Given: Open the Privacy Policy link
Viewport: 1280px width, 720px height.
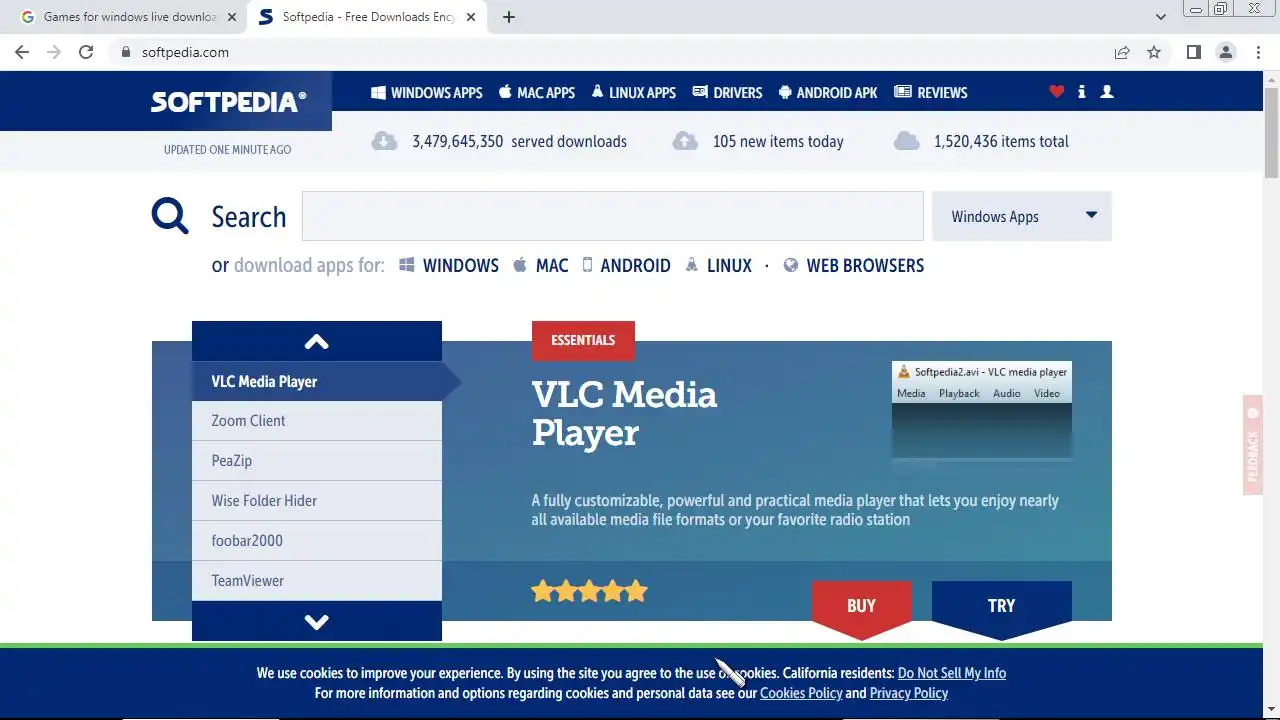Looking at the screenshot, I should pyautogui.click(x=909, y=693).
